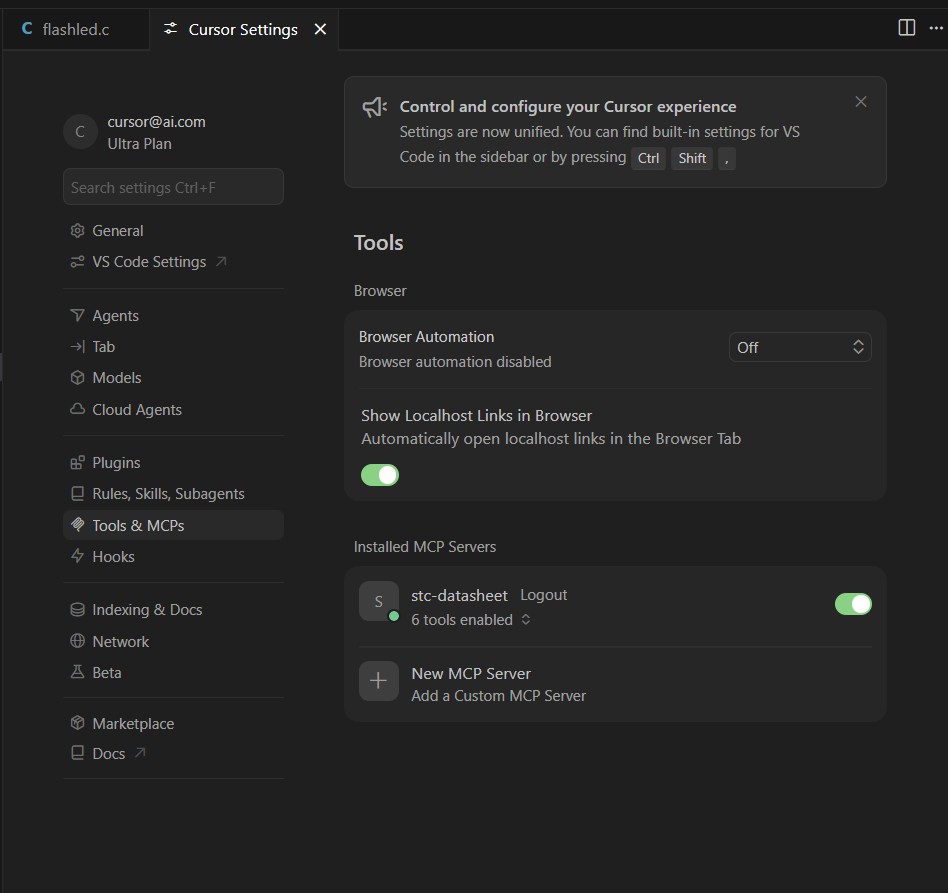Click the Network globe icon
This screenshot has height=893, width=948.
pyautogui.click(x=77, y=641)
